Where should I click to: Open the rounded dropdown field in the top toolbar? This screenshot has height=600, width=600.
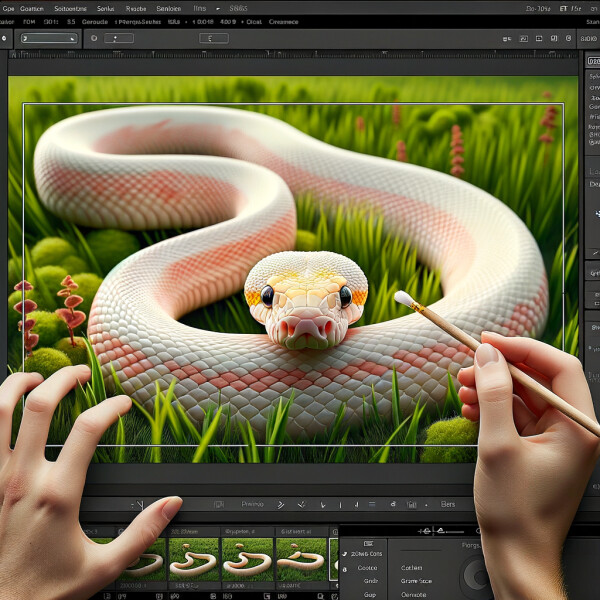[49, 38]
